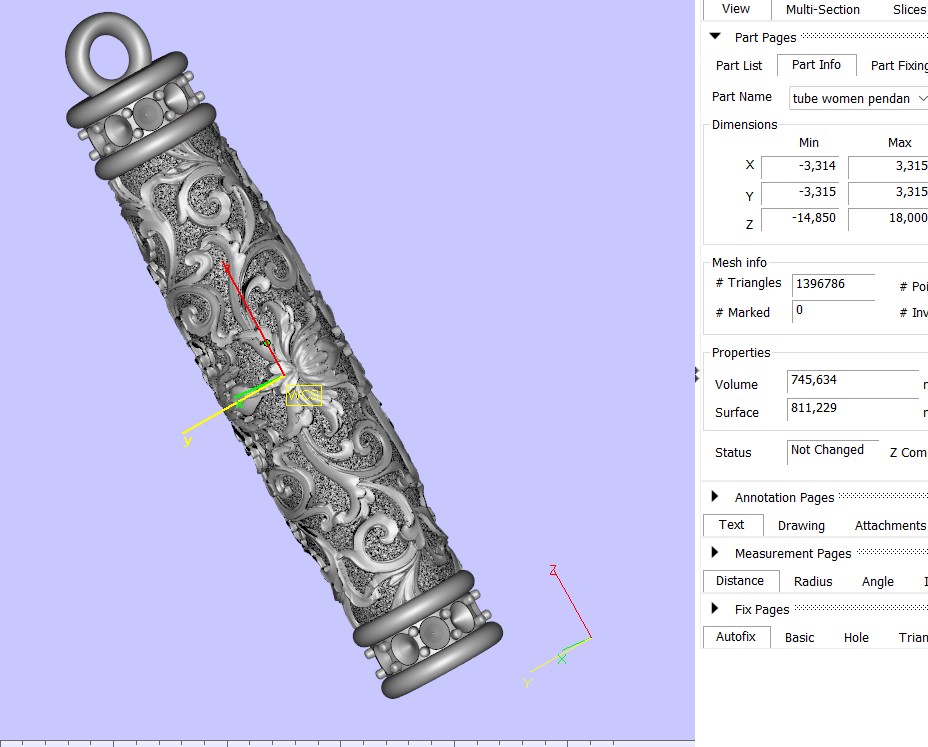Image resolution: width=928 pixels, height=747 pixels.
Task: Open the Part Fixing tab
Action: pos(898,66)
